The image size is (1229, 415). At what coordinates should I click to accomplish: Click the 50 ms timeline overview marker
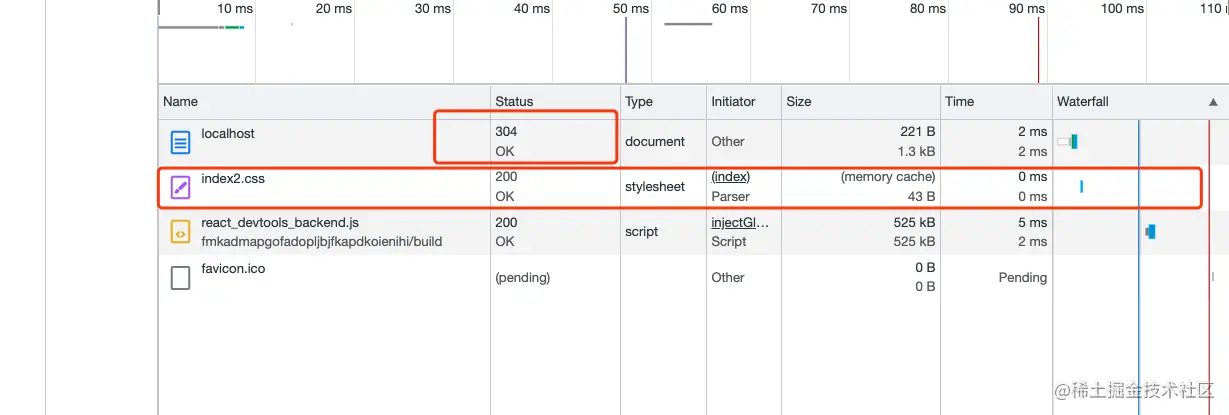[631, 9]
